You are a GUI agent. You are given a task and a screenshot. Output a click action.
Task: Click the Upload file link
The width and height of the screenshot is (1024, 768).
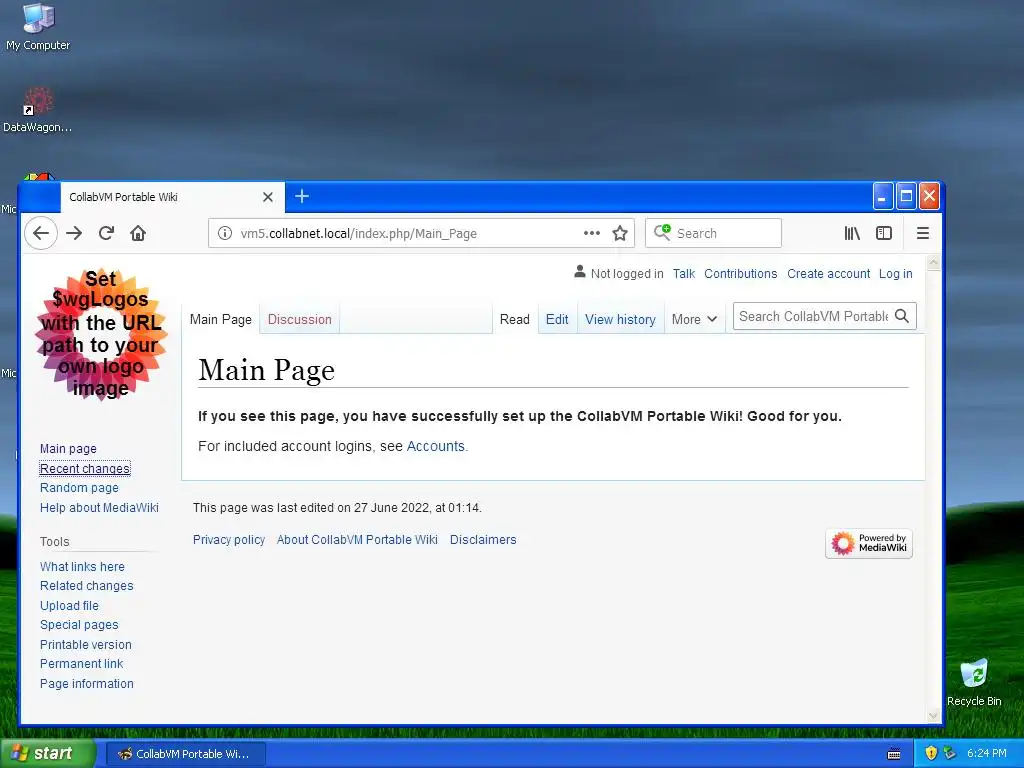coord(69,605)
